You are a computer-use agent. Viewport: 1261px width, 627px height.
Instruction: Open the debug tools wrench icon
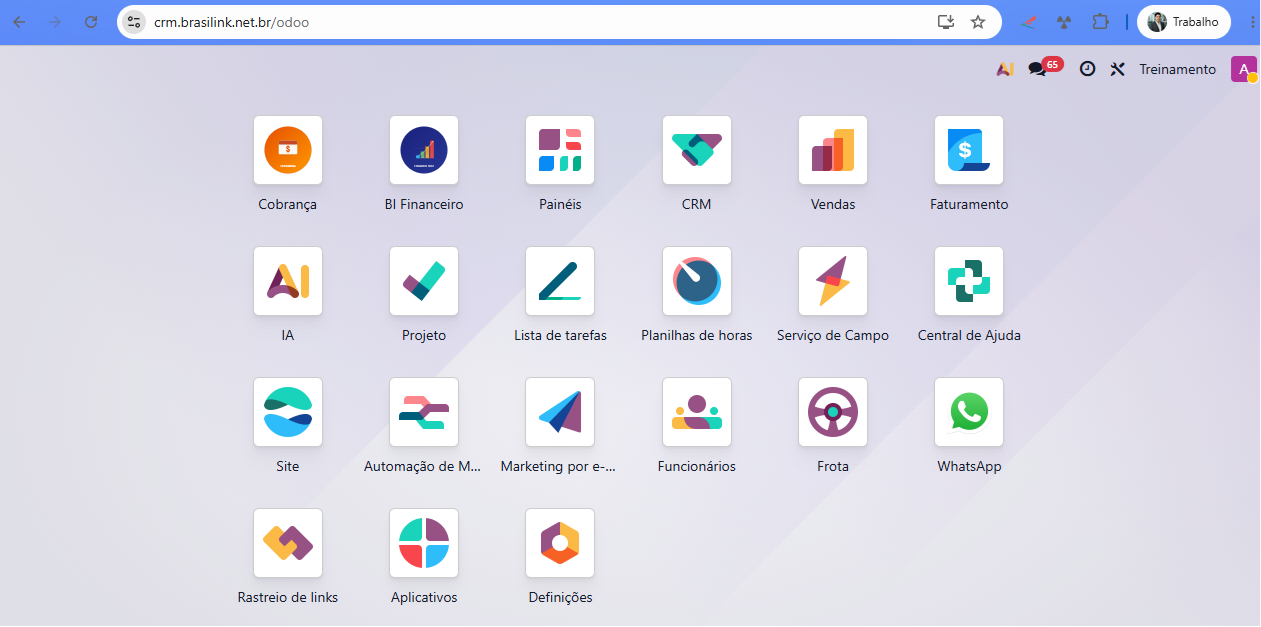click(1118, 69)
